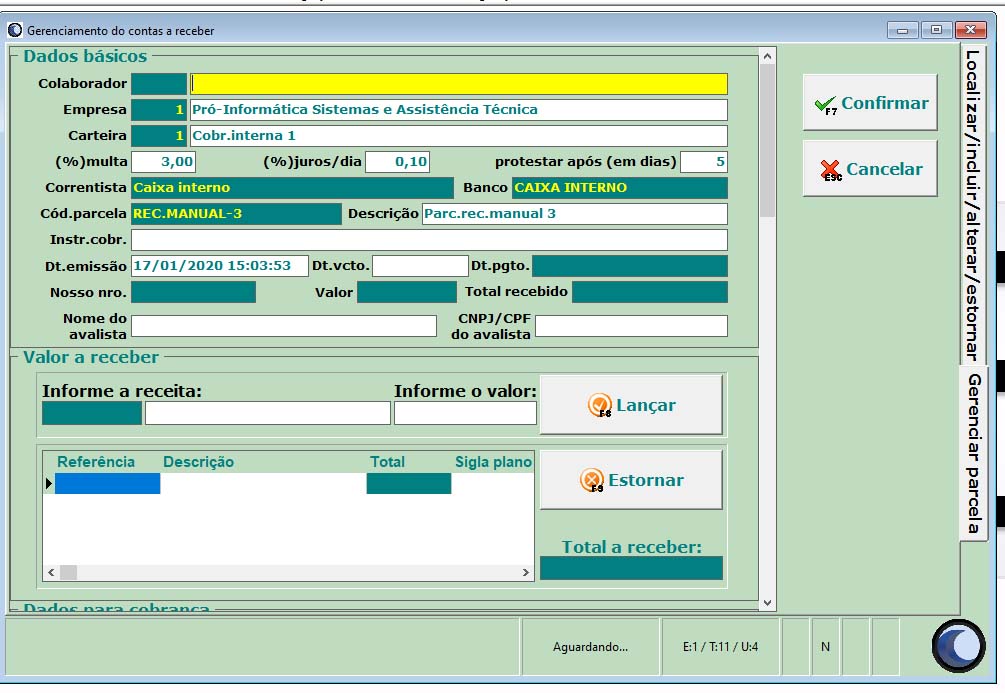Screen dimensions: 1005x693
Task: Click grid horizontal scrollbar right arrow
Action: 526,572
